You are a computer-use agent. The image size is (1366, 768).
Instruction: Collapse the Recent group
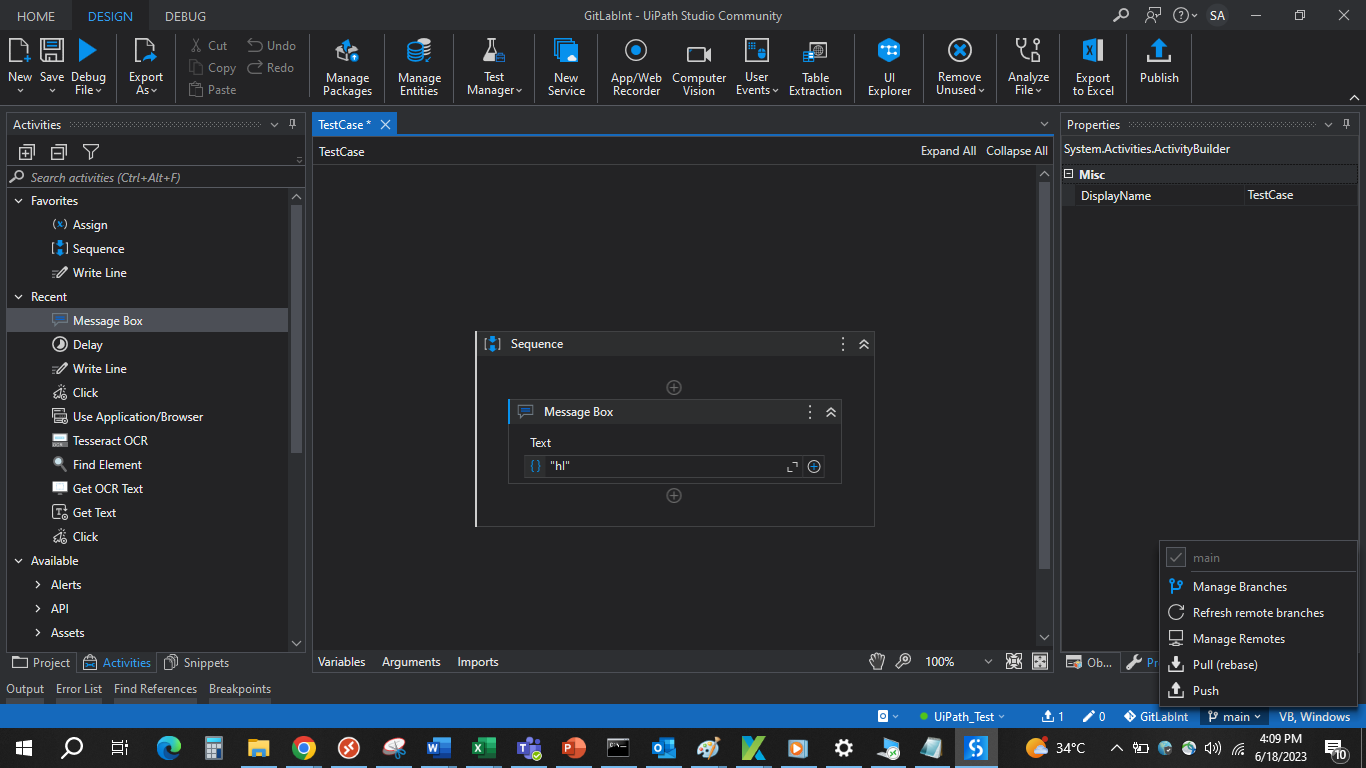click(x=19, y=297)
